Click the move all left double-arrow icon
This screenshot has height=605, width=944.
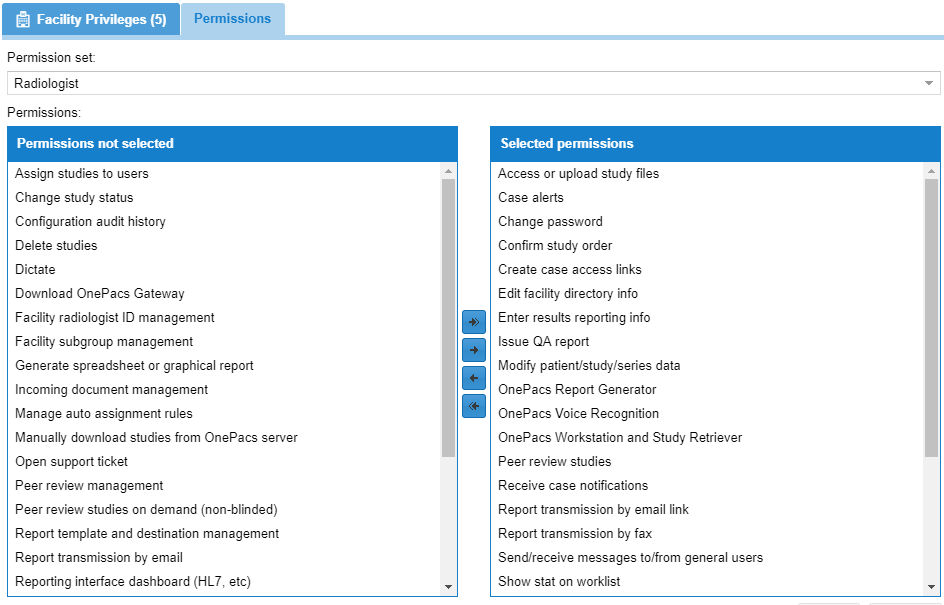click(474, 406)
